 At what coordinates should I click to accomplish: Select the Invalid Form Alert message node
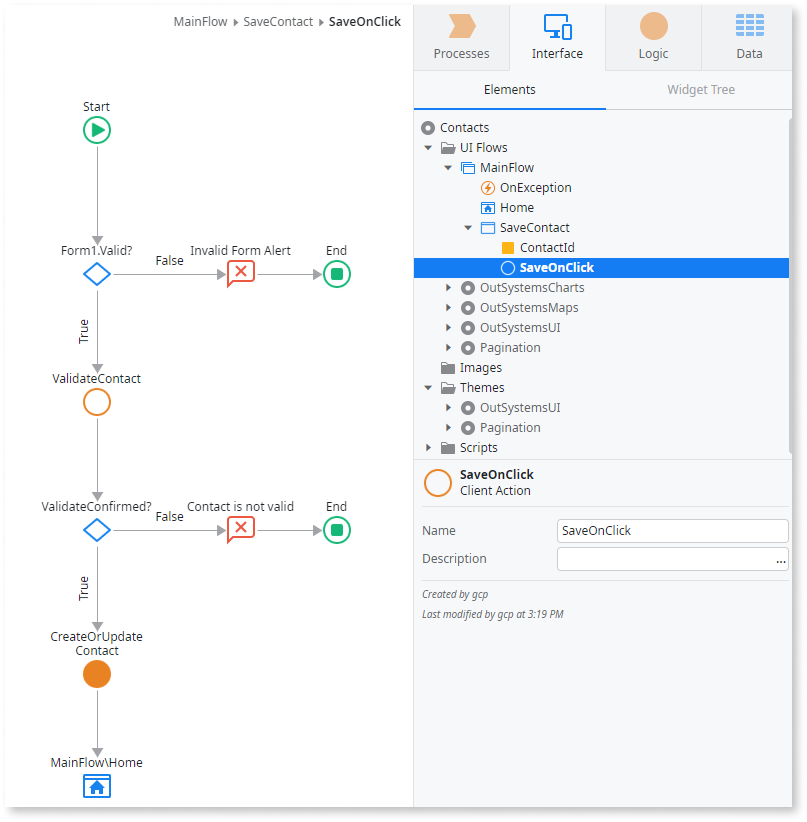click(240, 271)
